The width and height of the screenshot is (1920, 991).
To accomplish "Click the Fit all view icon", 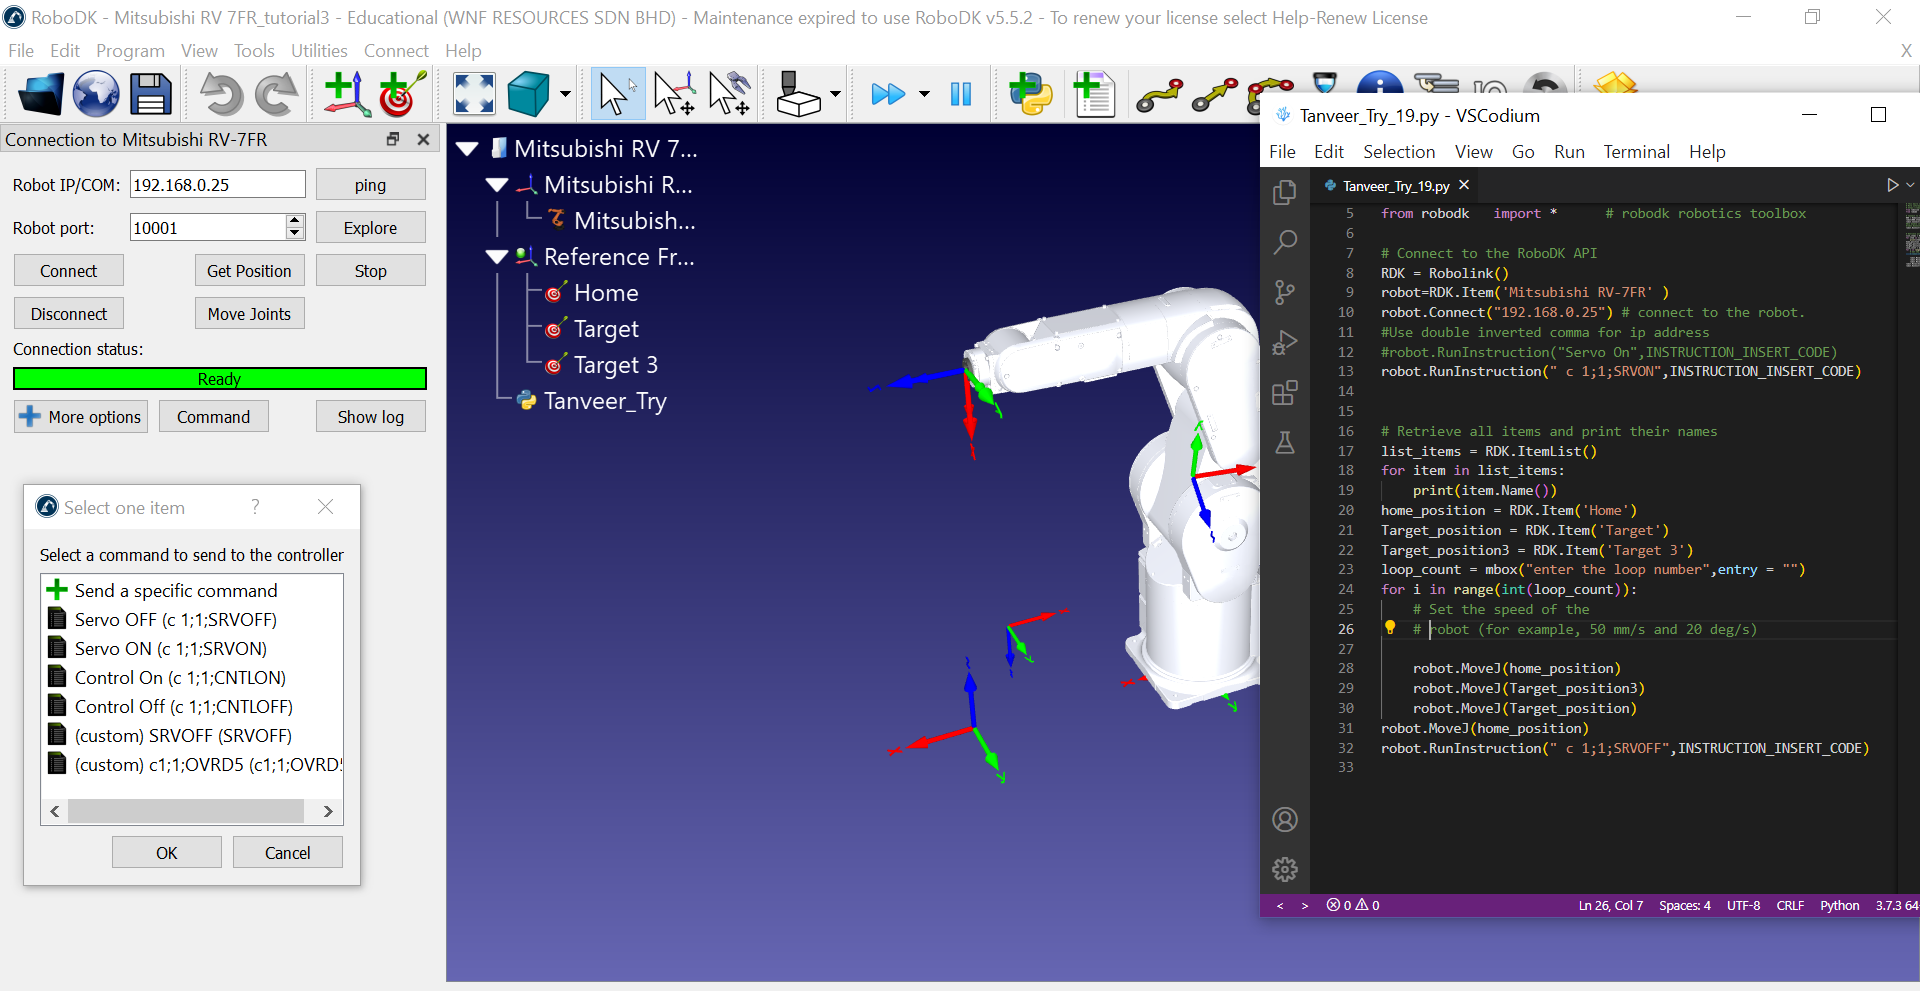I will [474, 95].
